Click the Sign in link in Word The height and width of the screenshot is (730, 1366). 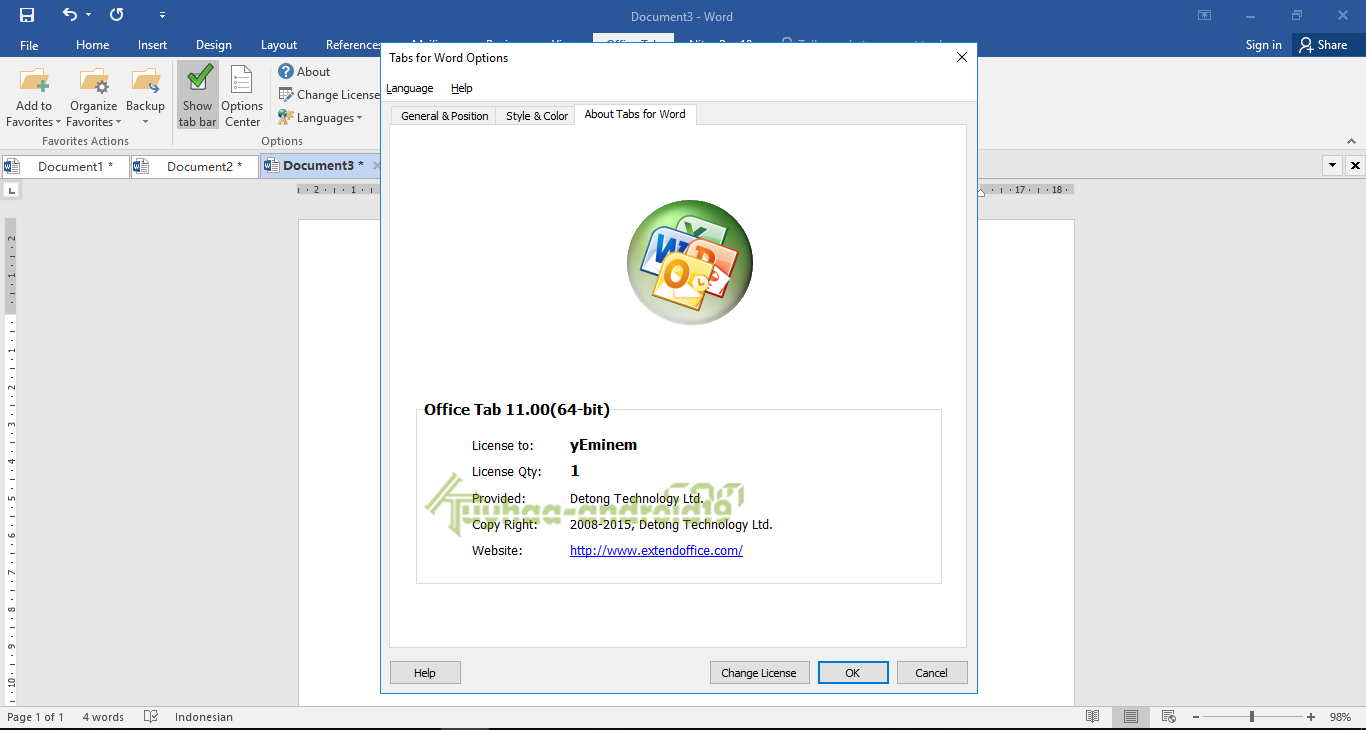pyautogui.click(x=1264, y=45)
